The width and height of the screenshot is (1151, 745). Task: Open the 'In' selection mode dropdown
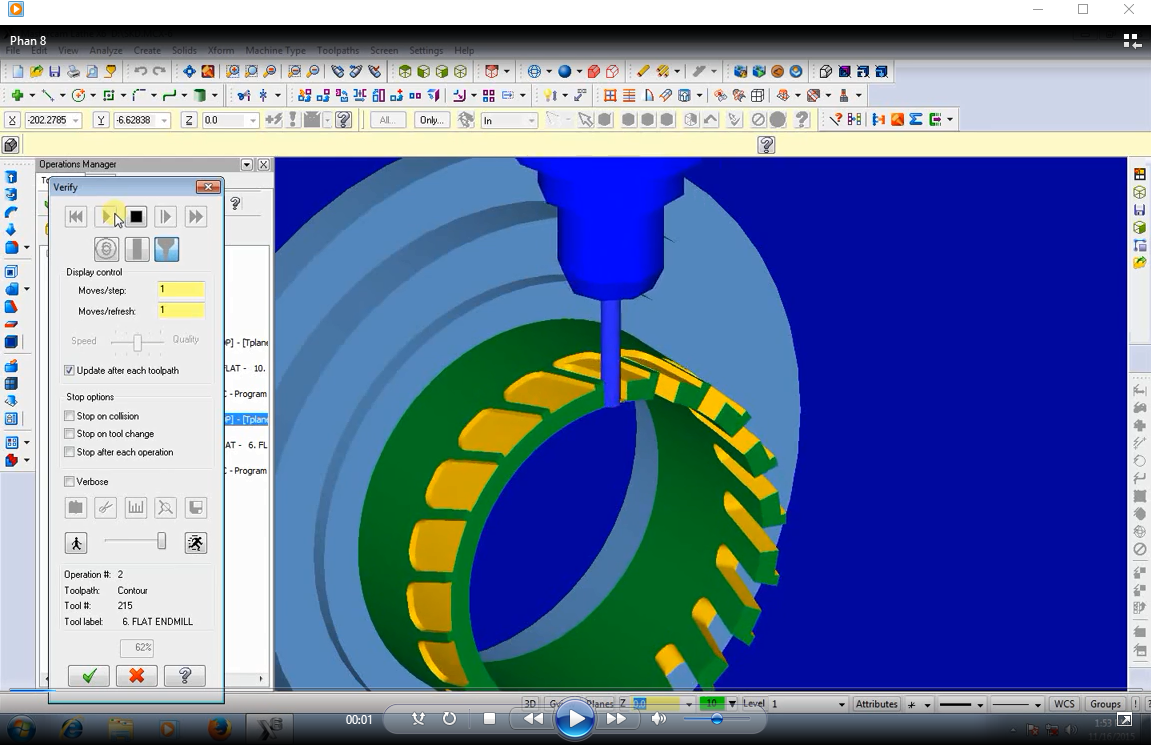point(531,120)
